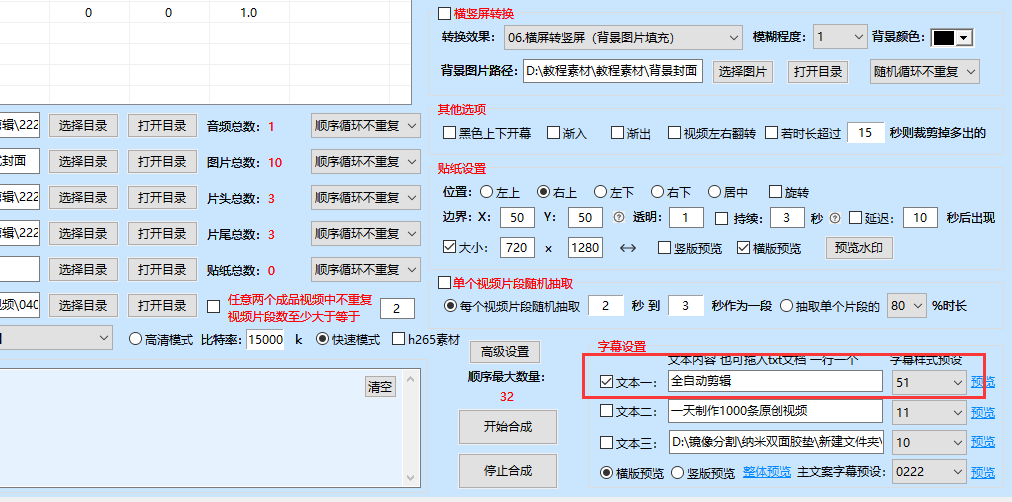Screen dimensions: 1012x502
Task: Click 选择目录 in 音频总数 row
Action: (83, 126)
